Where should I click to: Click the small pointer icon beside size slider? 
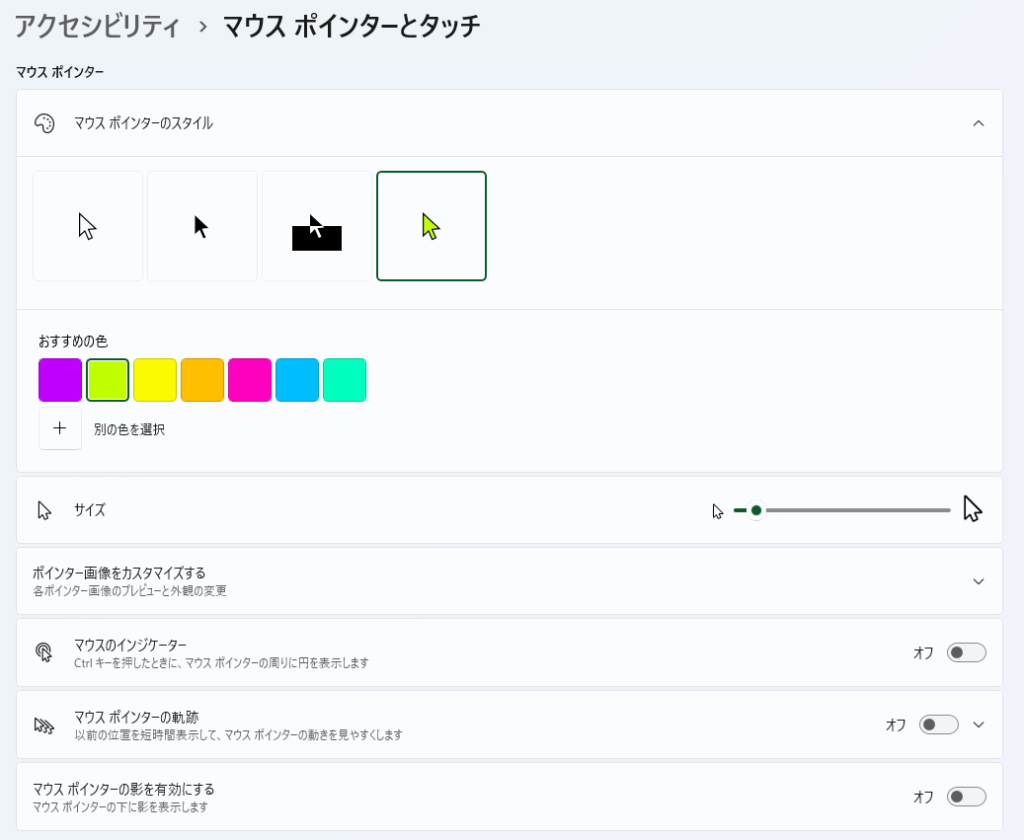[717, 511]
